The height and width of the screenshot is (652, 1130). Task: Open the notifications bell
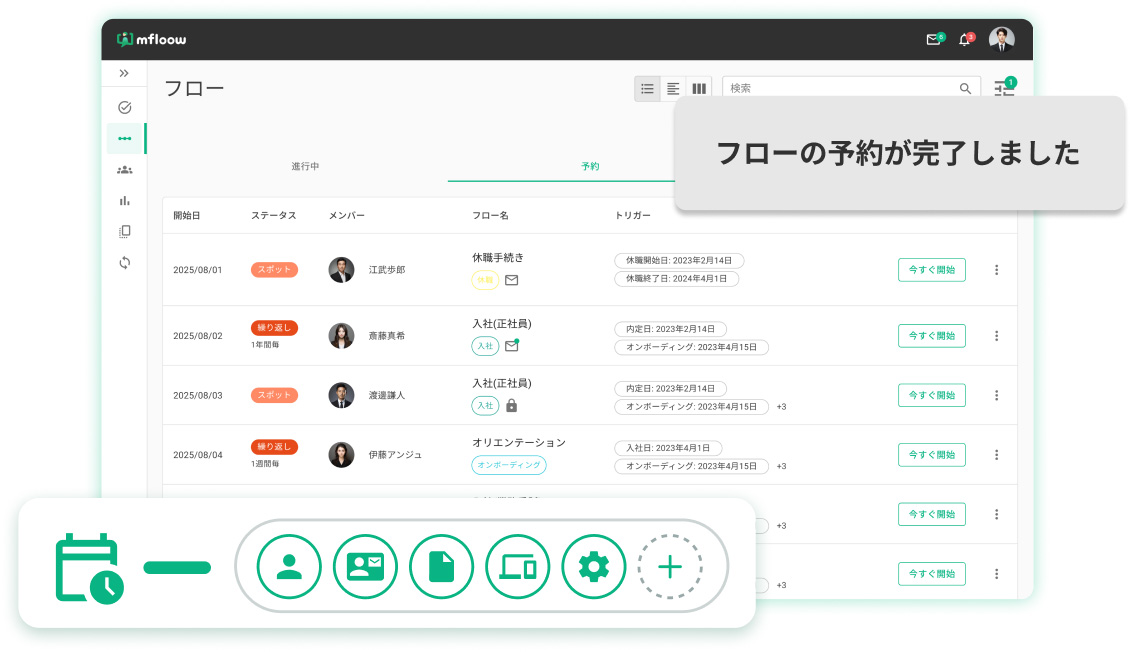965,40
